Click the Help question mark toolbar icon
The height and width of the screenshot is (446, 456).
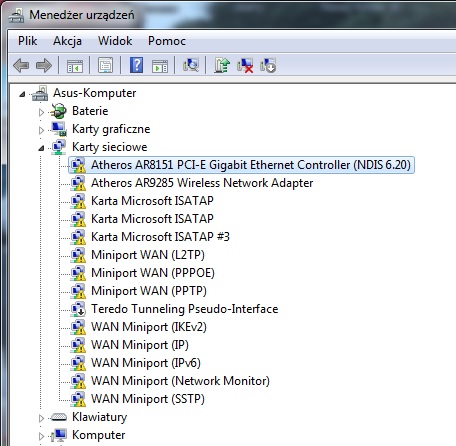coord(136,65)
